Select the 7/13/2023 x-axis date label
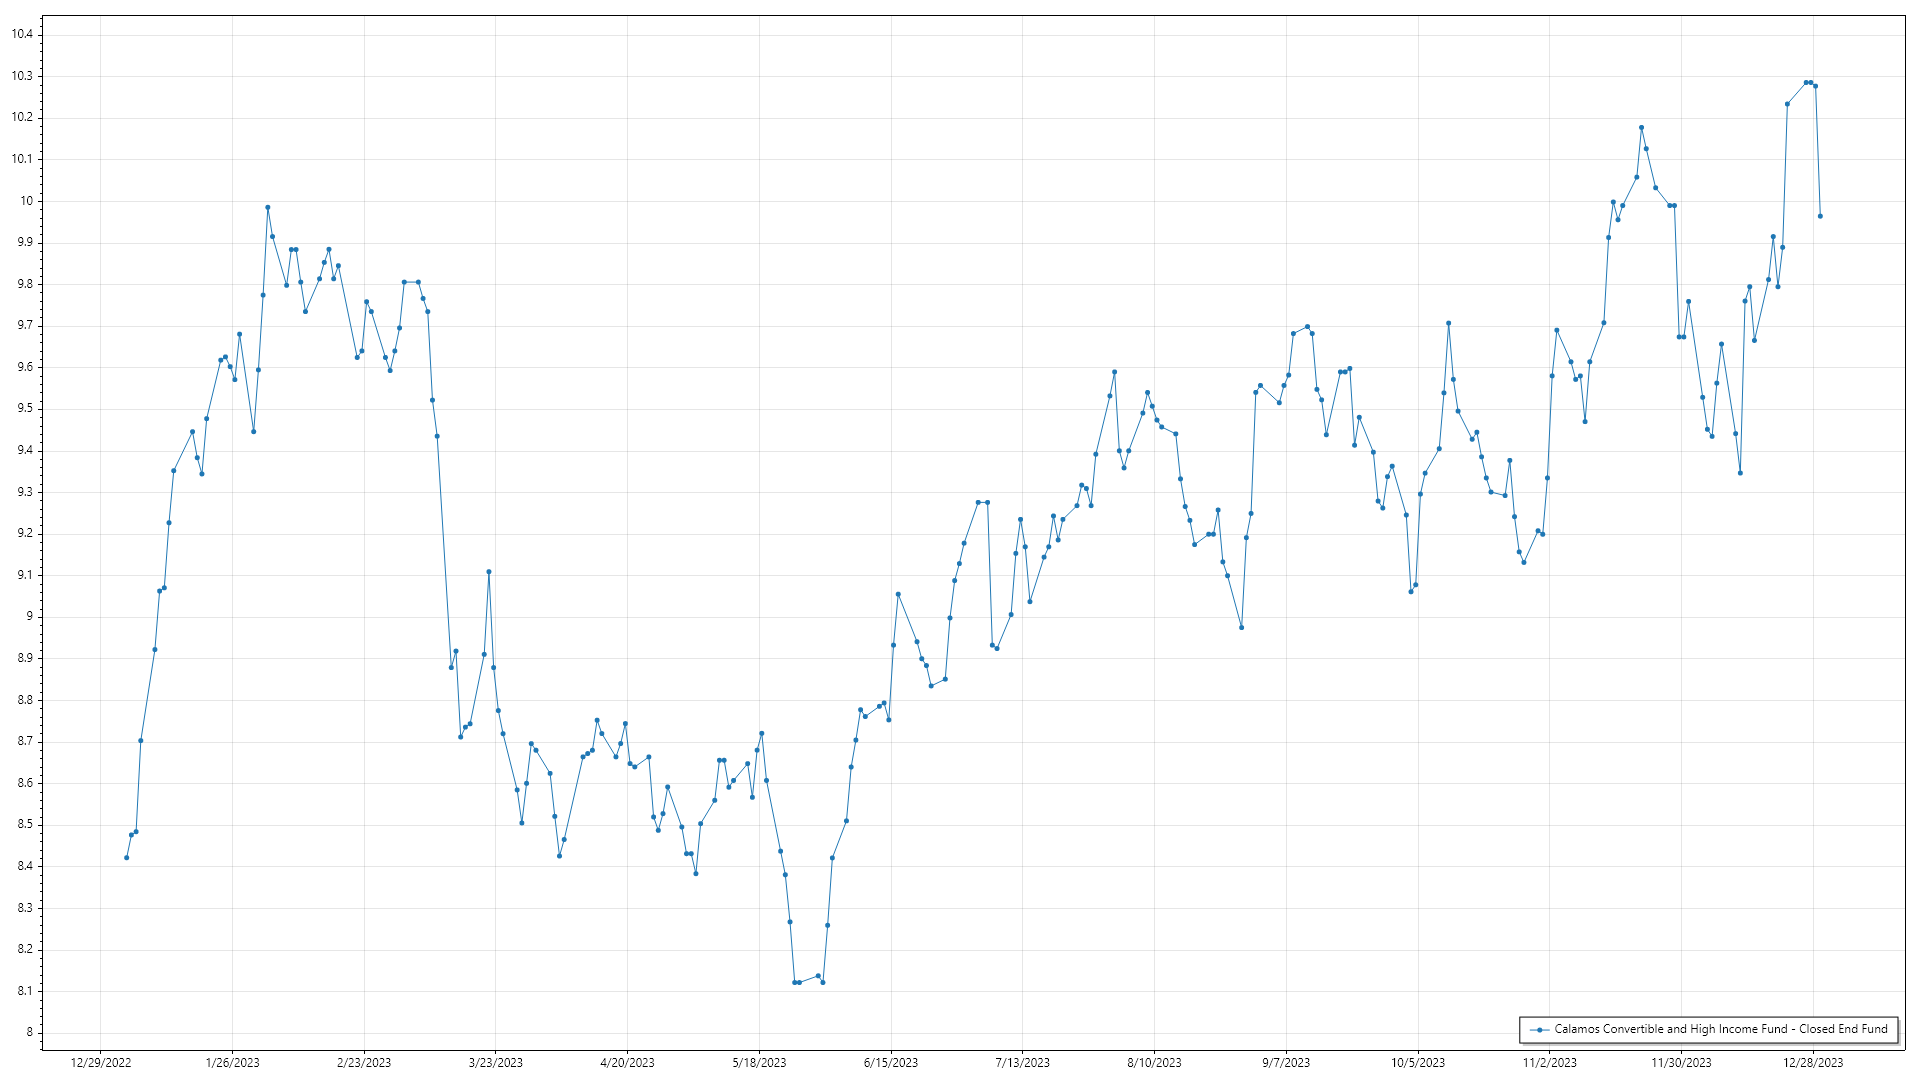The height and width of the screenshot is (1080, 1920). click(x=1022, y=1063)
